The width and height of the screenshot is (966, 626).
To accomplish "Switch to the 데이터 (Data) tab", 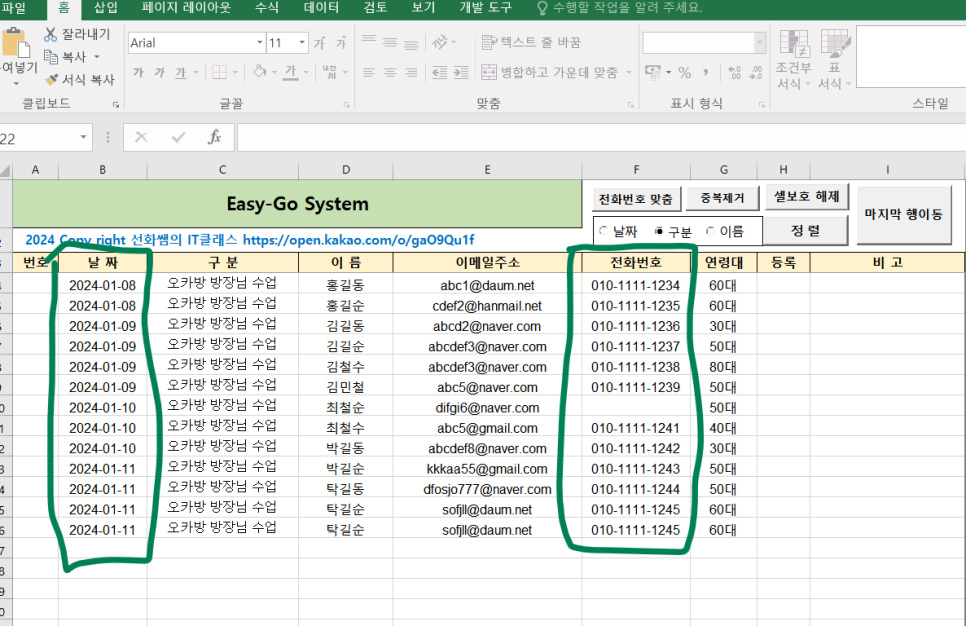I will coord(321,8).
